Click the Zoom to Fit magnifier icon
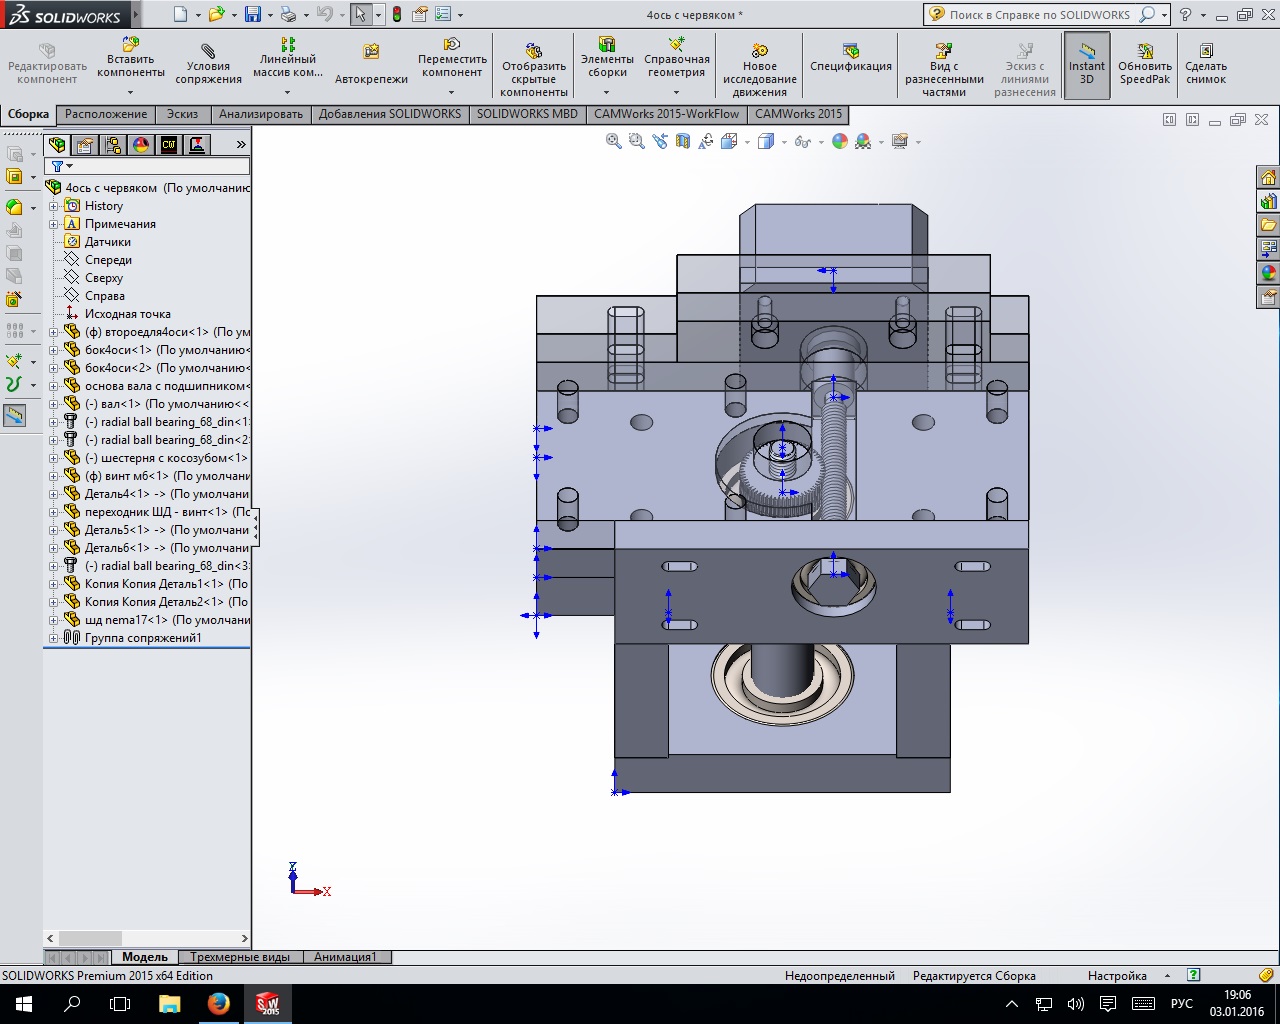The height and width of the screenshot is (1024, 1280). (614, 142)
